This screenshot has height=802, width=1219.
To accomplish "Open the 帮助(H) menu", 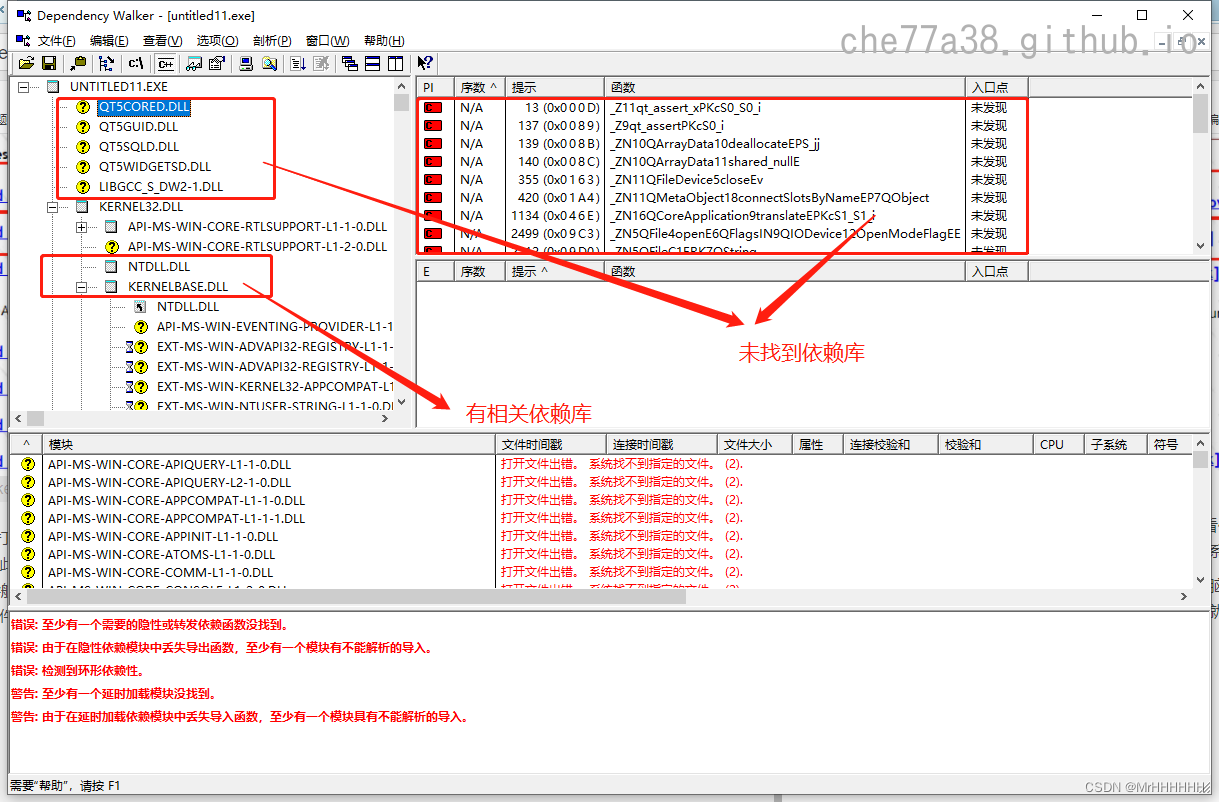I will pyautogui.click(x=384, y=41).
